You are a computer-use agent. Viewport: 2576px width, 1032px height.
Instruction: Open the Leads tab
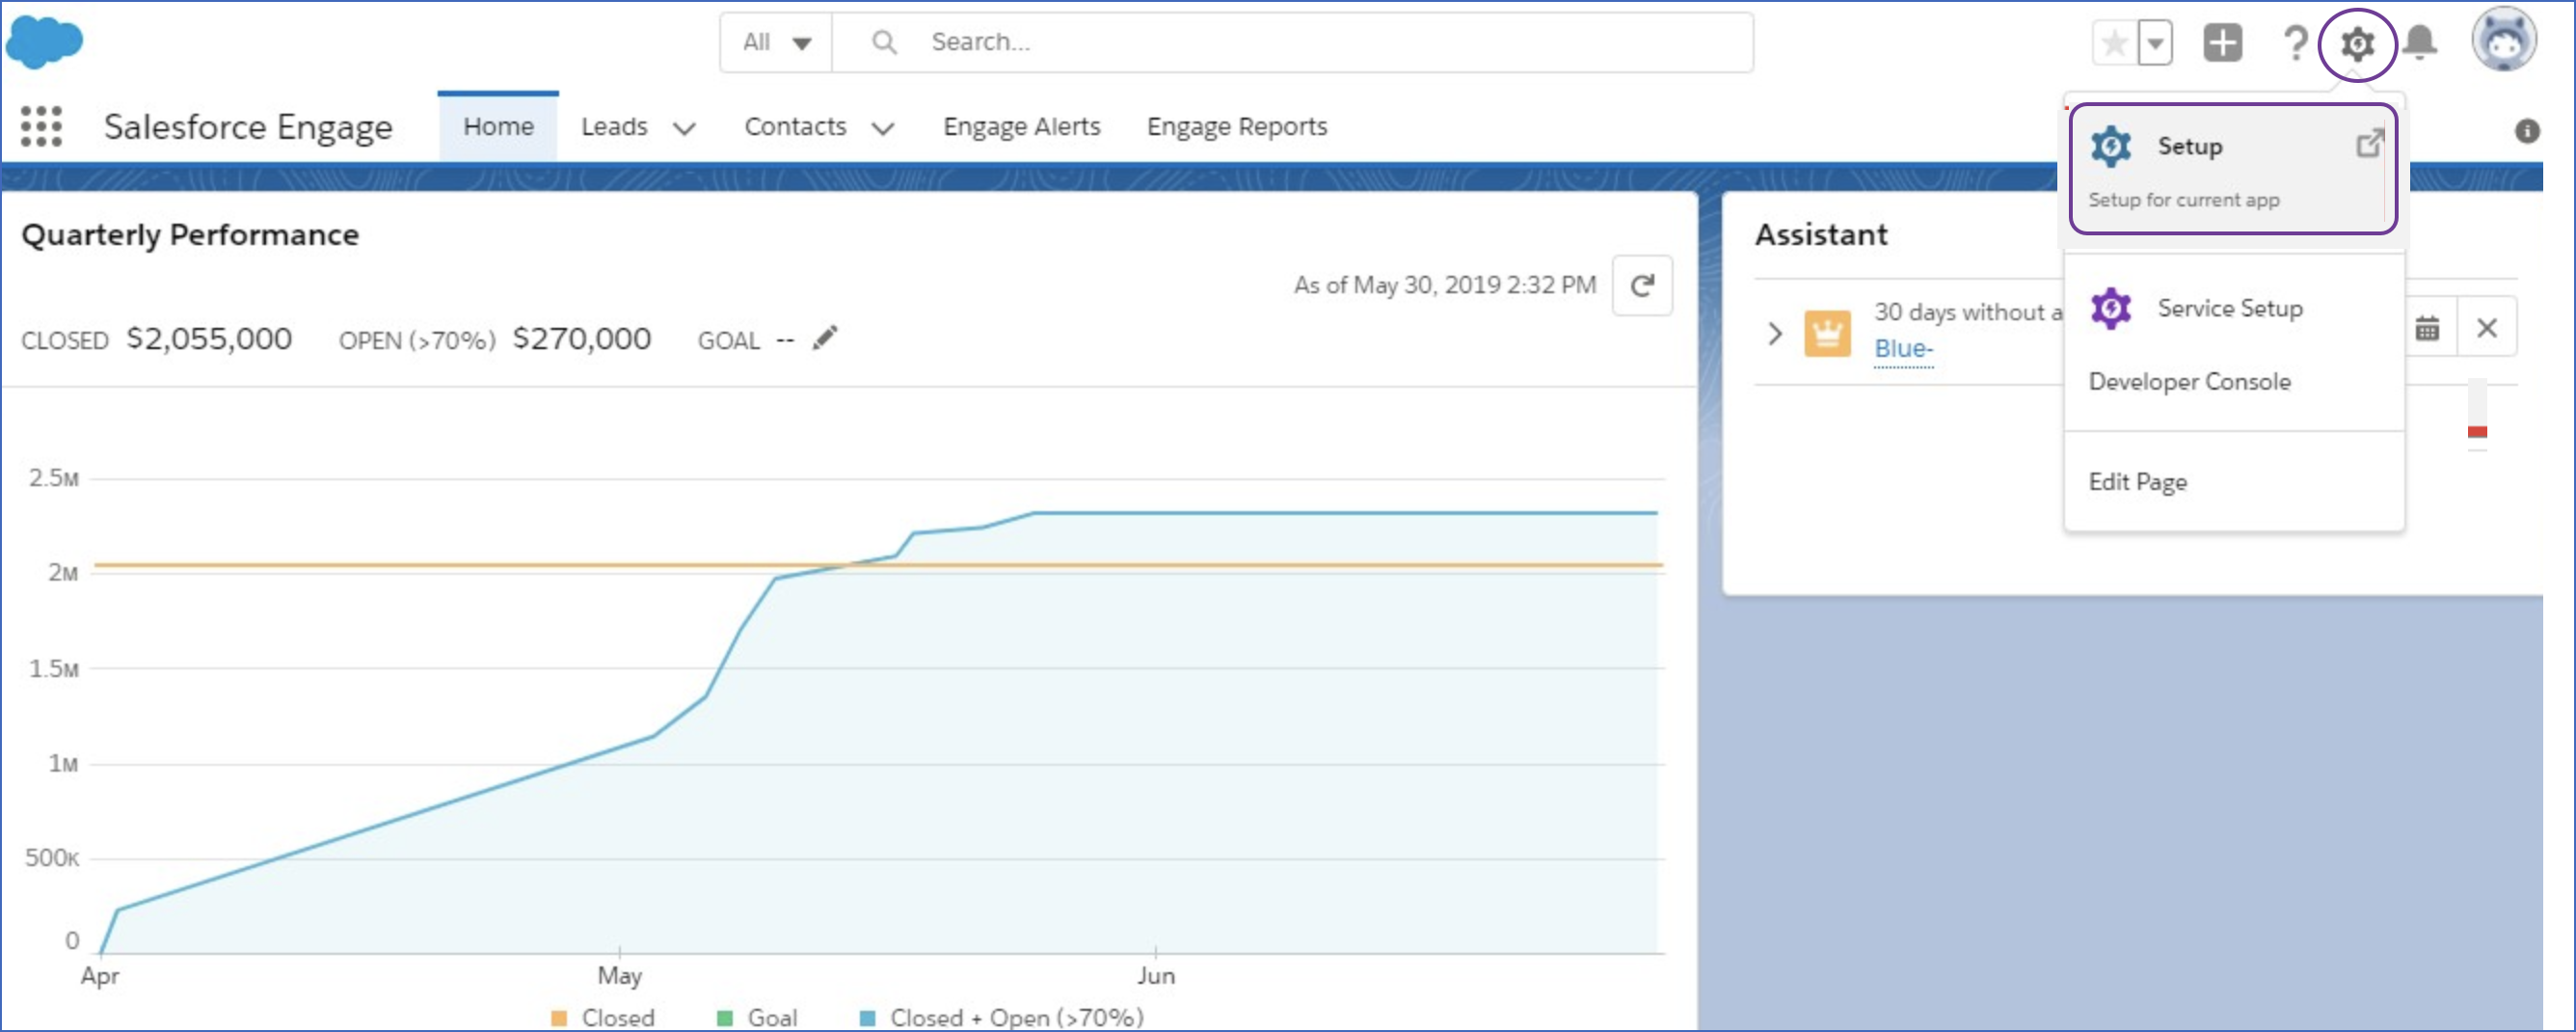coord(614,127)
